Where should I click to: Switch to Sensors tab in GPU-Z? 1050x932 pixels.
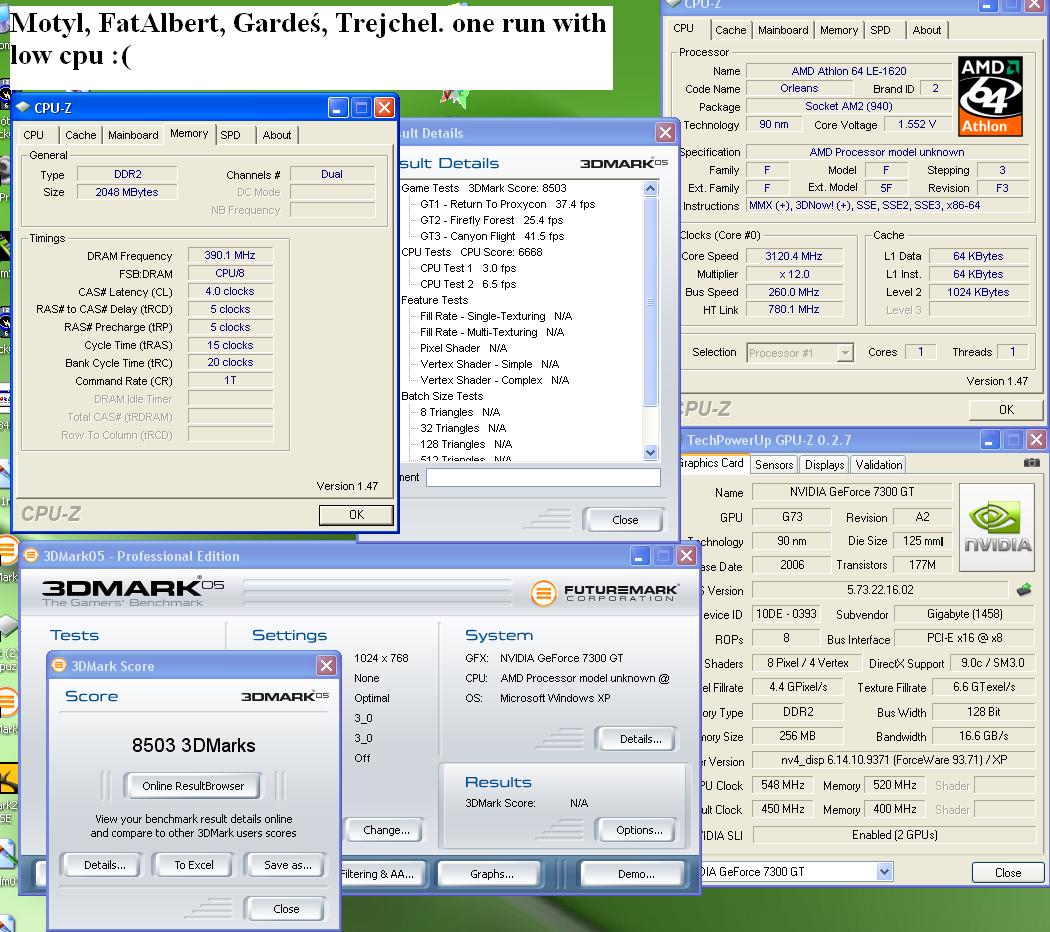pos(773,465)
